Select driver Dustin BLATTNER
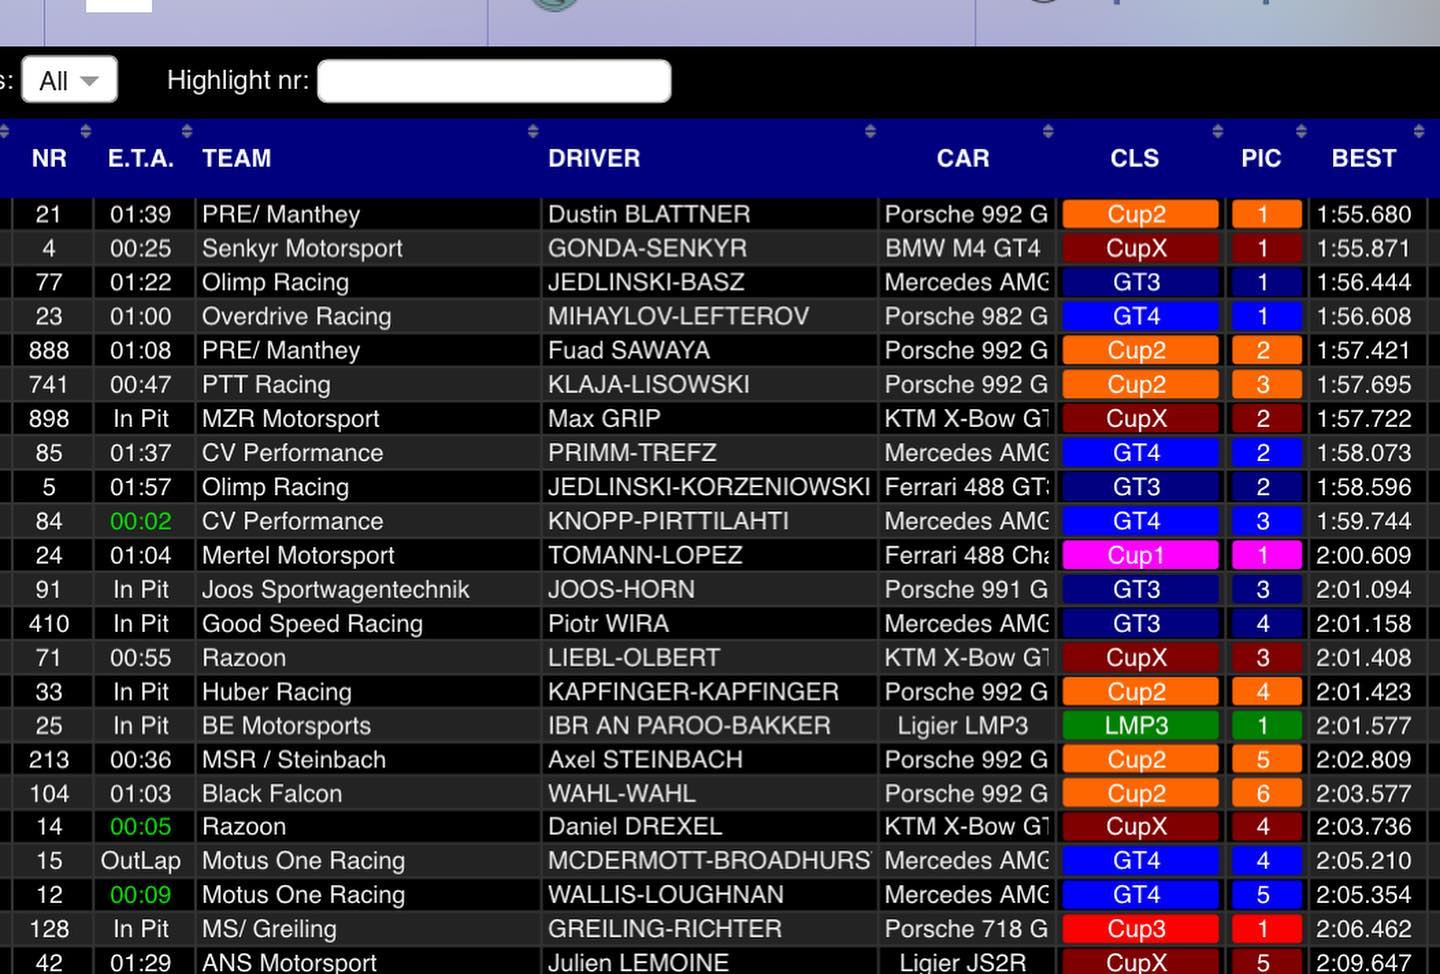Screen dimensions: 1440x974 pos(649,214)
